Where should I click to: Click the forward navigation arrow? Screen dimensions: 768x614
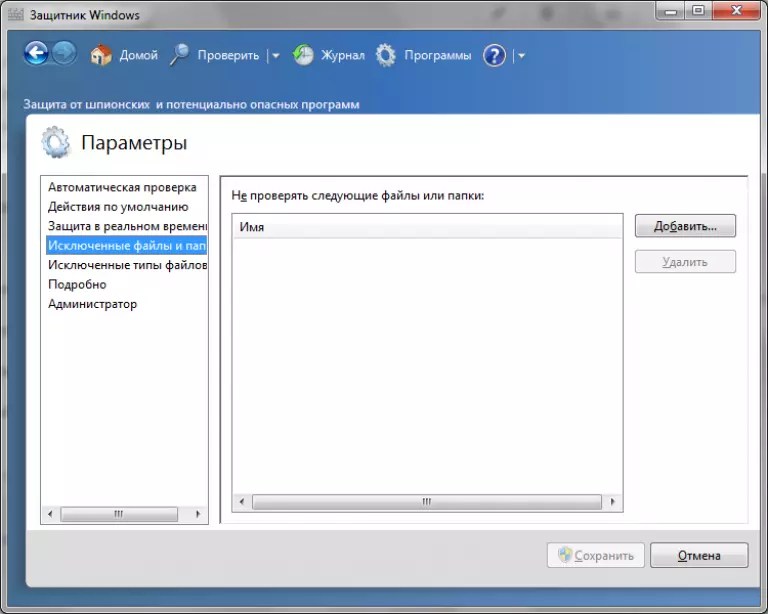[64, 53]
